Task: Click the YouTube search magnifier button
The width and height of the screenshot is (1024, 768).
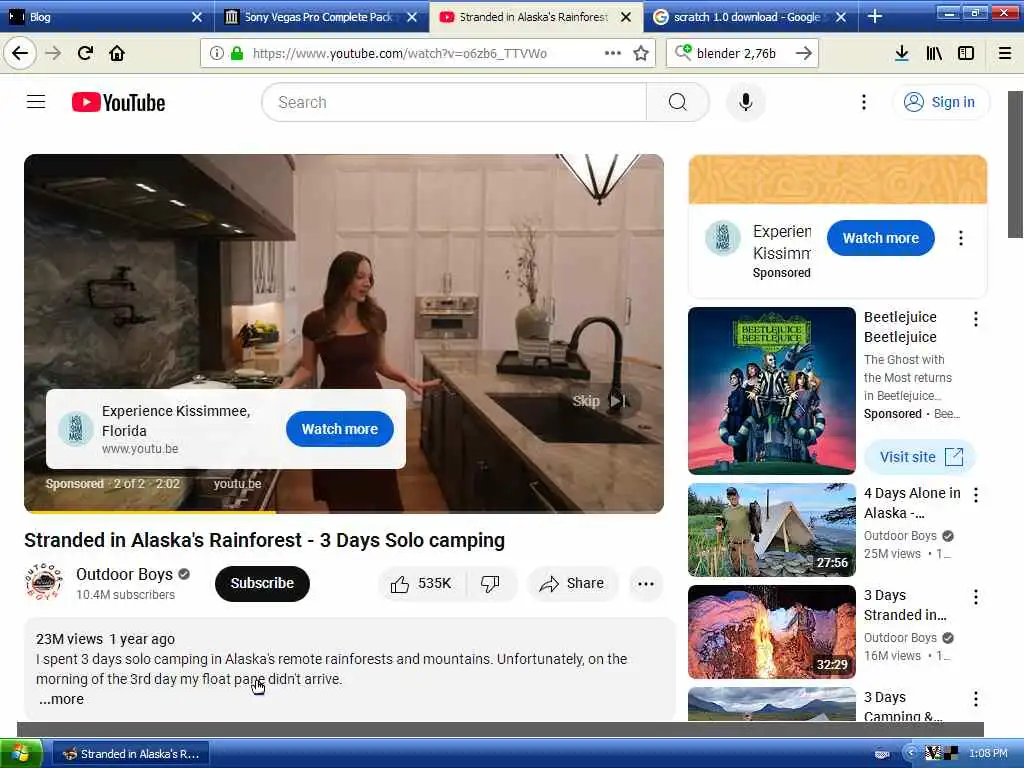Action: [678, 102]
